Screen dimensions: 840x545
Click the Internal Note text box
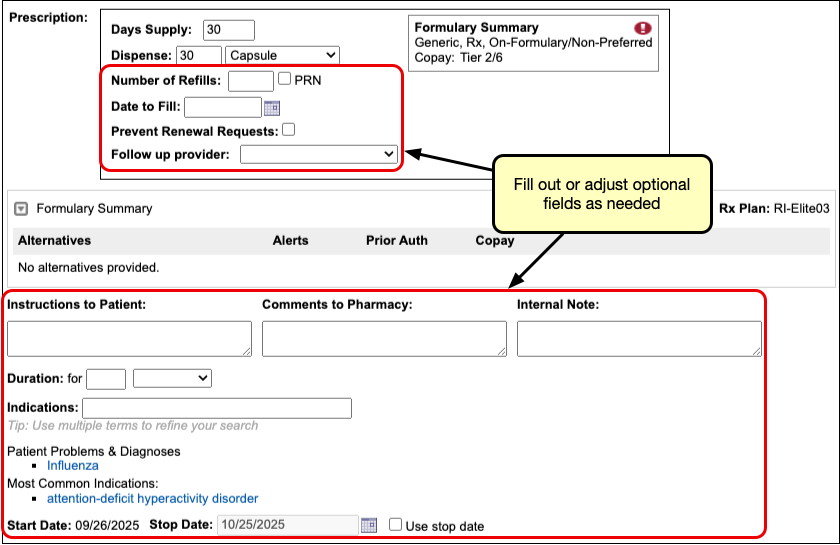pyautogui.click(x=639, y=339)
